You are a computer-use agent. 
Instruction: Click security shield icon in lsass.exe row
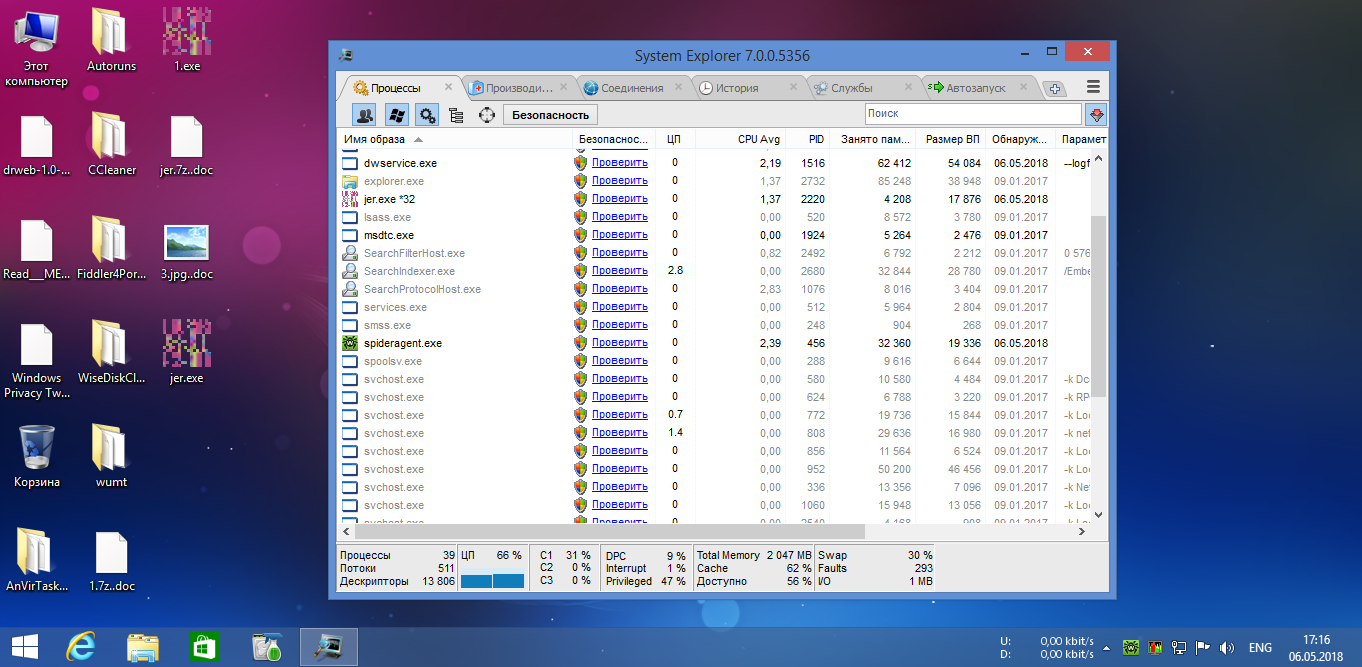click(x=580, y=217)
